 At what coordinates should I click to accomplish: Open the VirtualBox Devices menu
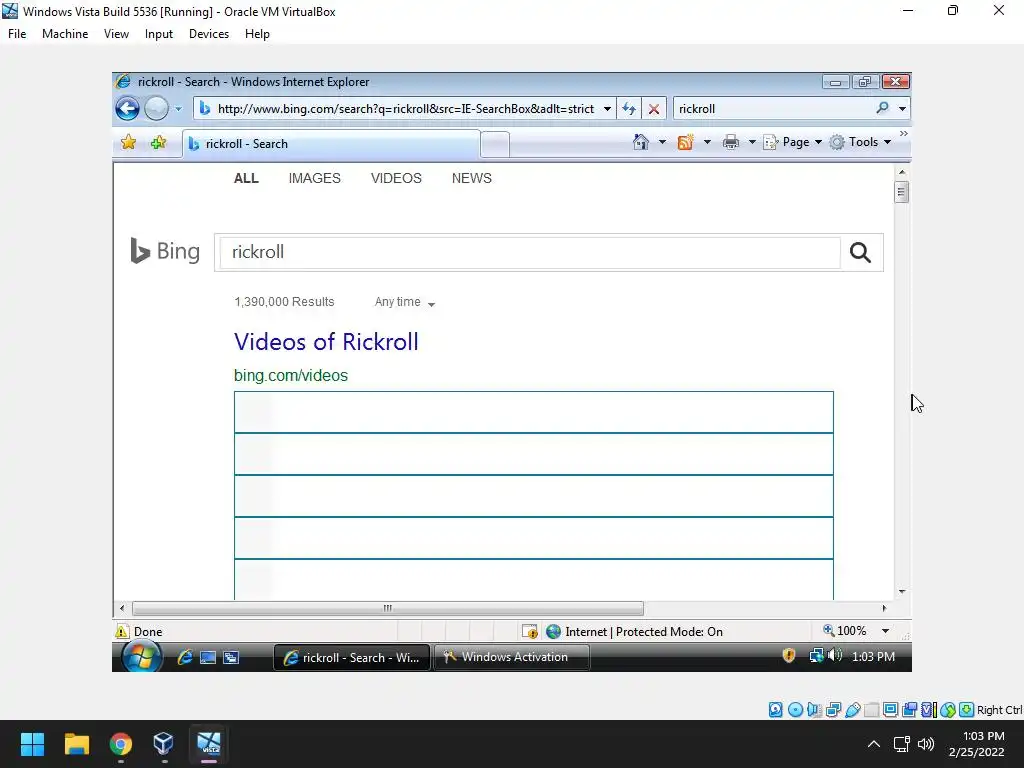(209, 34)
